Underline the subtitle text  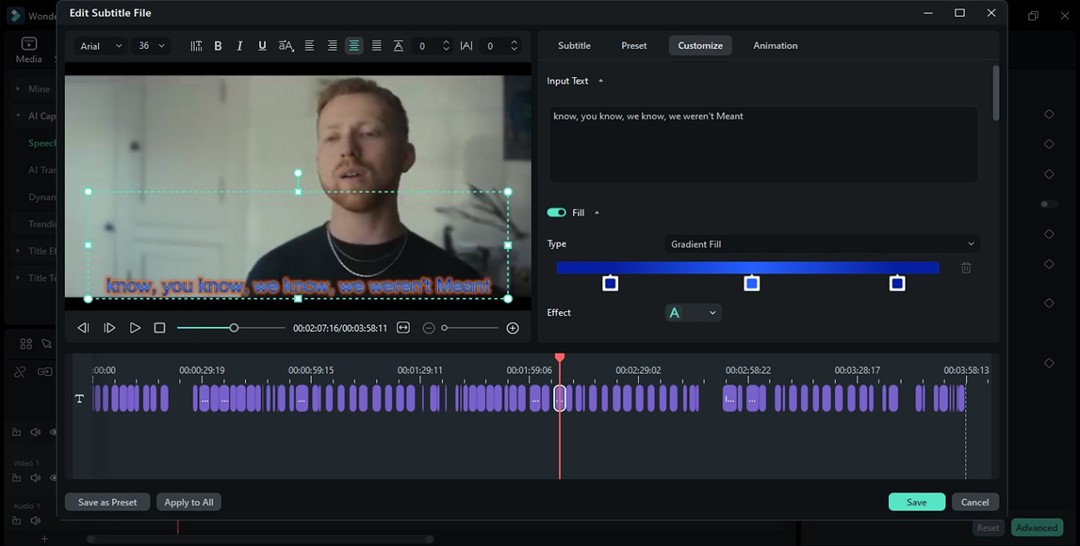point(262,46)
